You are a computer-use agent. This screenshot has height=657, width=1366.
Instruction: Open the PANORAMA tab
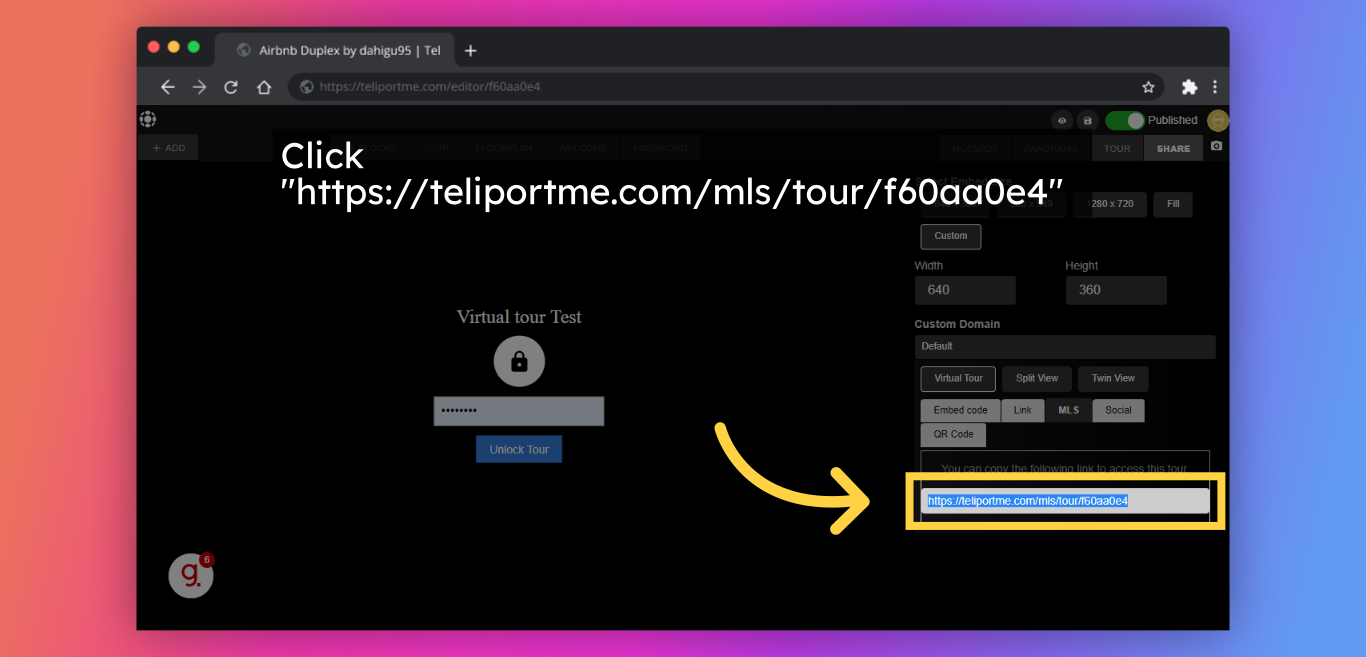(1050, 148)
